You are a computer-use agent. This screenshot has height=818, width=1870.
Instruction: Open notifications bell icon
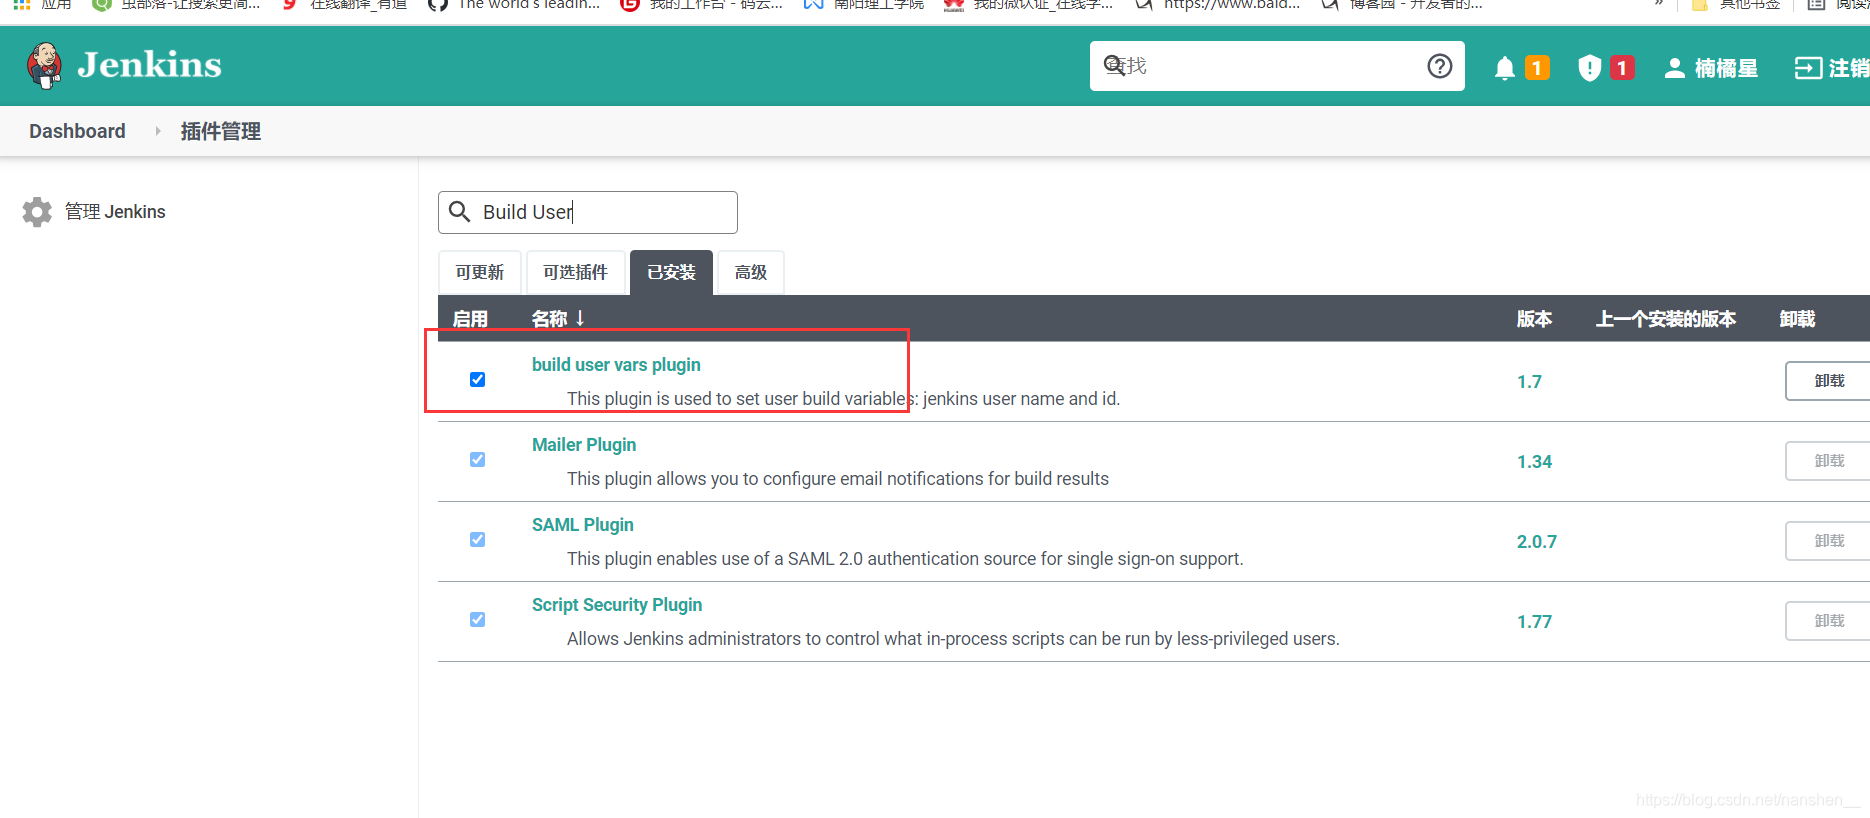(1504, 68)
